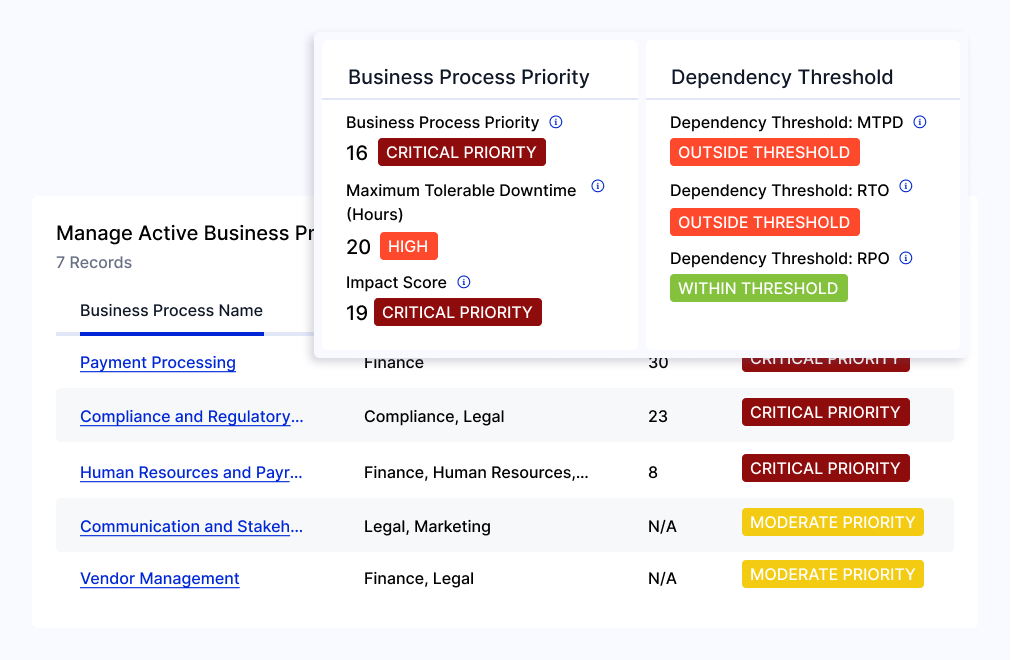Click CRITICAL PRIORITY badge in Human Resources row
1011x660 pixels.
point(826,468)
